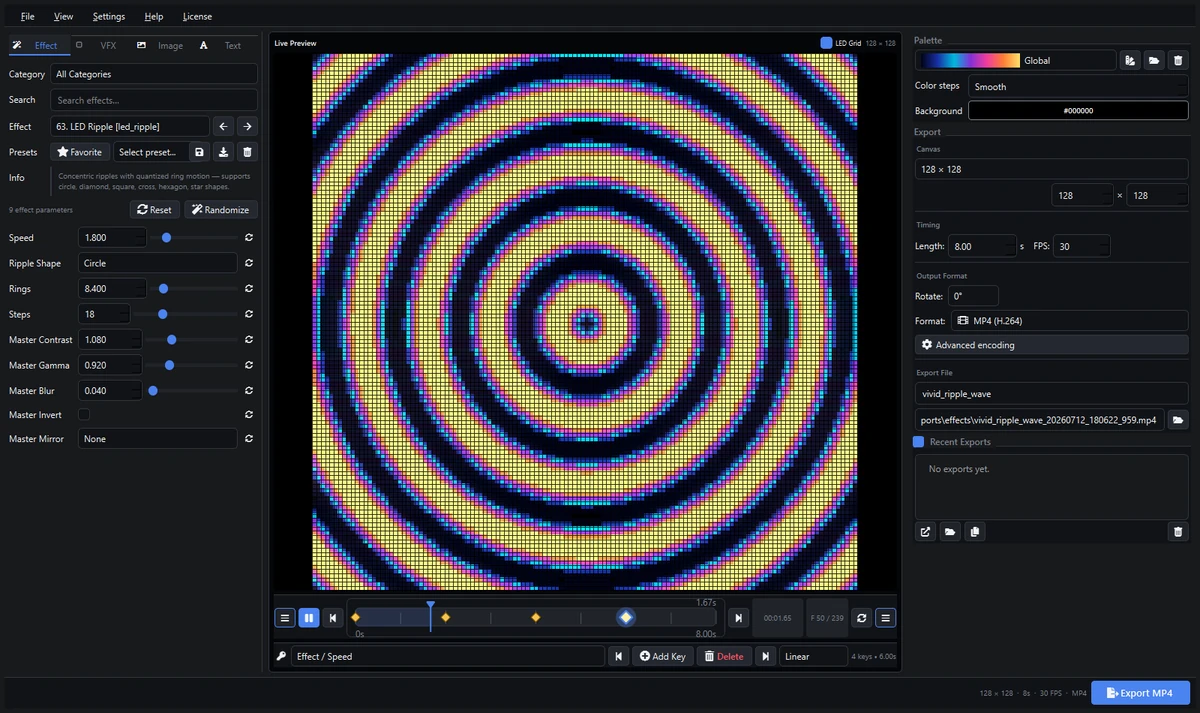Click the Speed slider handle
This screenshot has width=1200, height=713.
pyautogui.click(x=166, y=238)
